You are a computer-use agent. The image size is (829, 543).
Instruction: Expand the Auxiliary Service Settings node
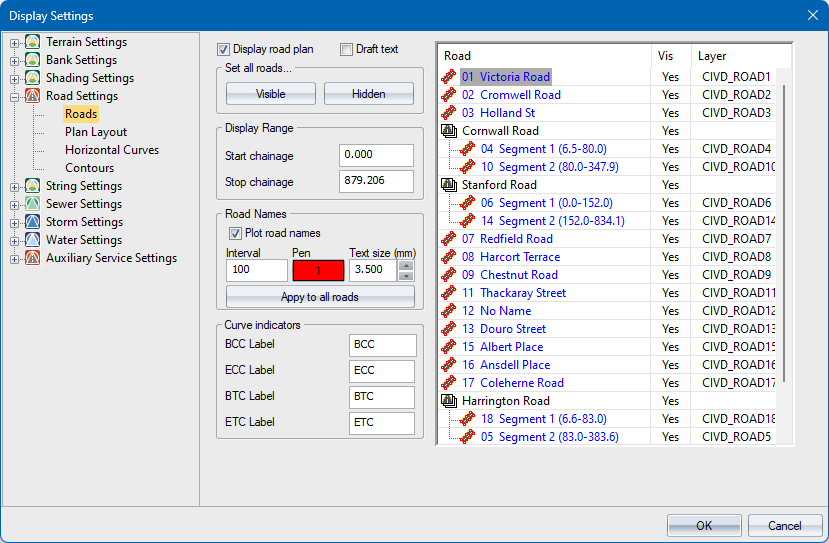click(14, 258)
